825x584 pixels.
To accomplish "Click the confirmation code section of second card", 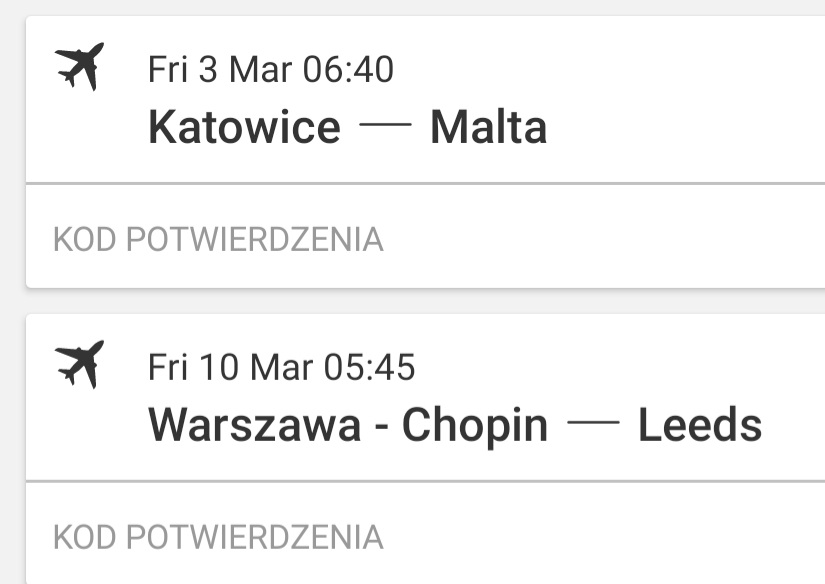I will tap(426, 533).
